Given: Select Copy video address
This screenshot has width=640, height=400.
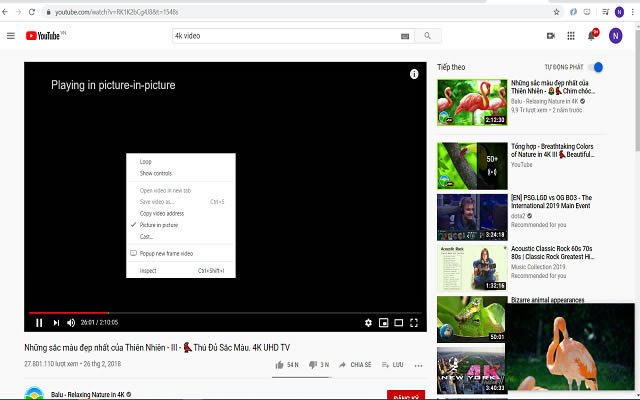Looking at the screenshot, I should pos(161,213).
